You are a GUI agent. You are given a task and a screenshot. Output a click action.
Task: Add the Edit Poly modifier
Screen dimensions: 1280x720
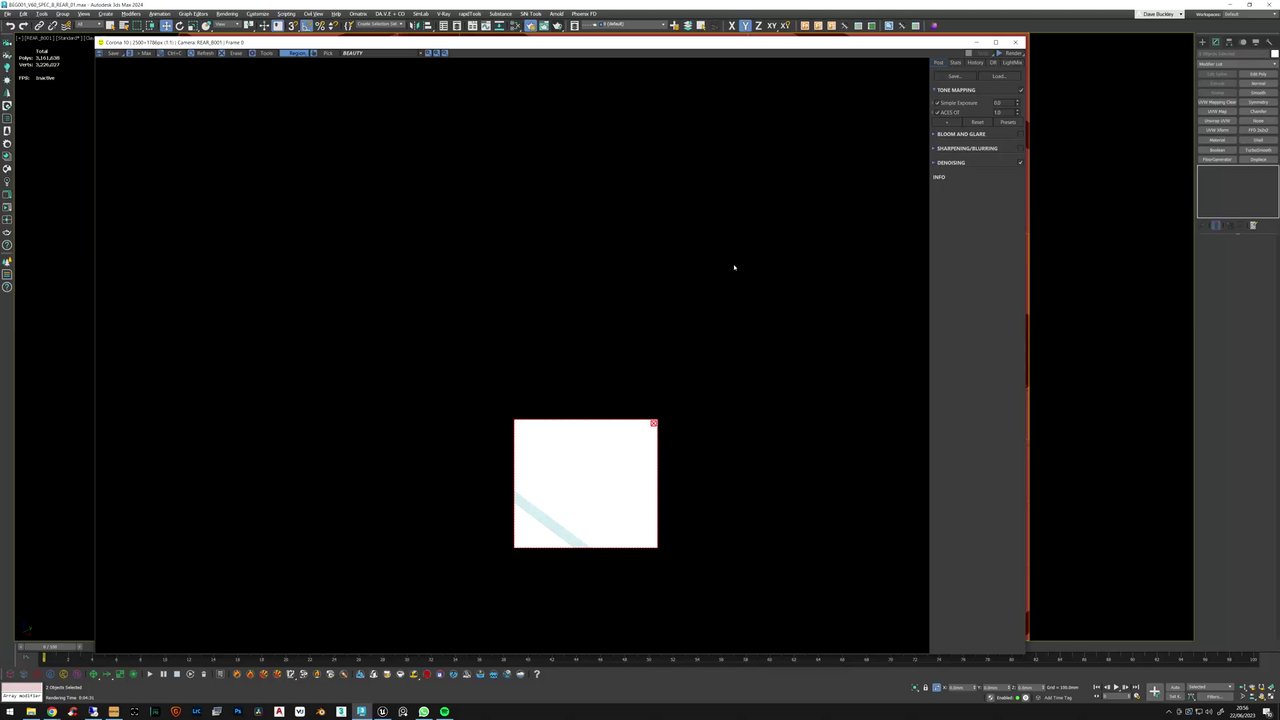point(1258,74)
